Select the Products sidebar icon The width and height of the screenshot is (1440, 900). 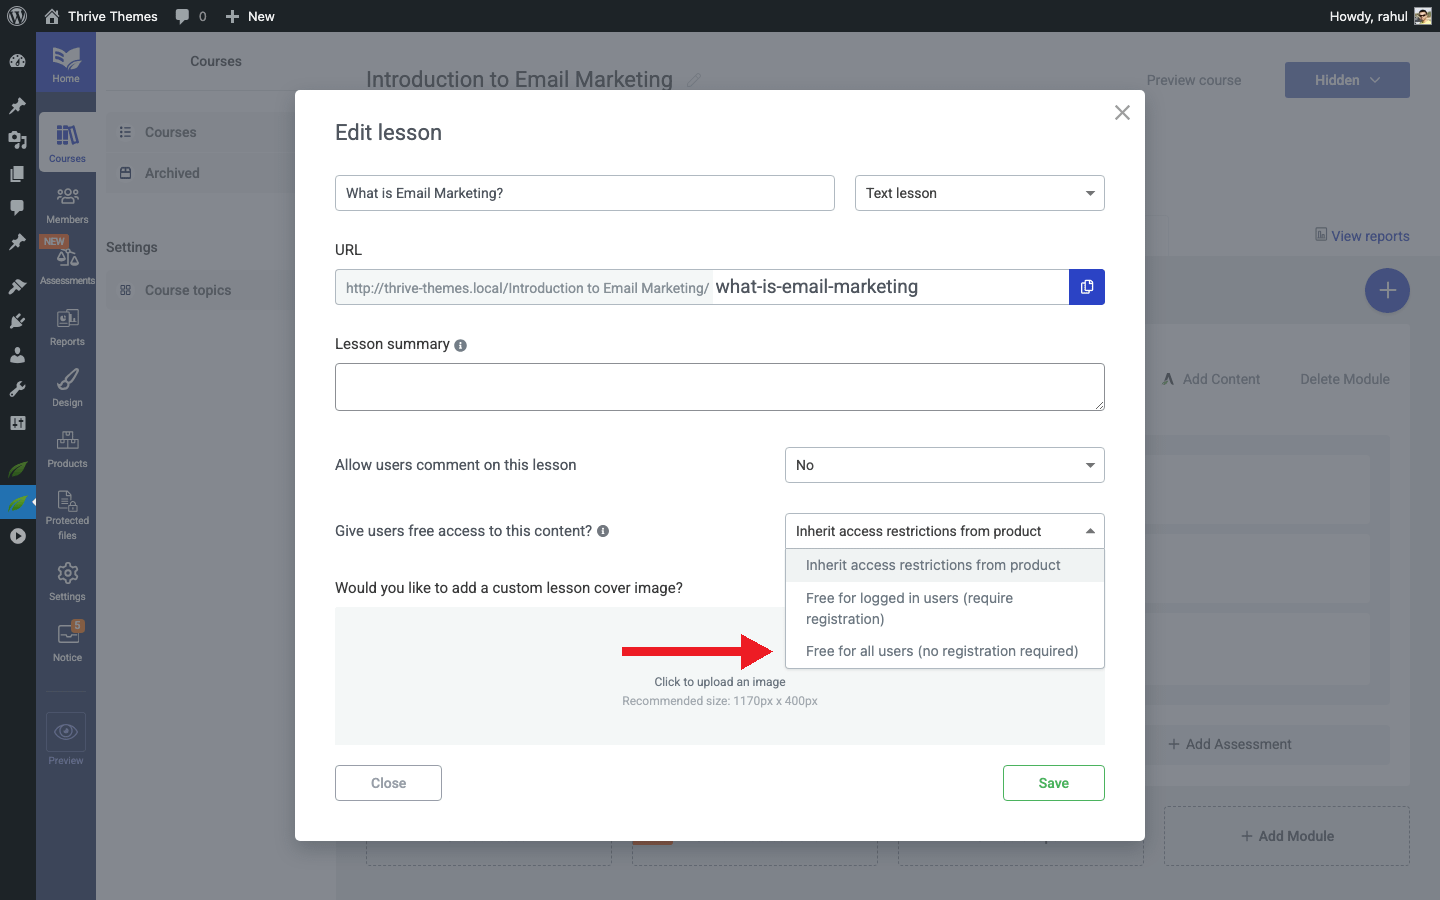tap(66, 449)
